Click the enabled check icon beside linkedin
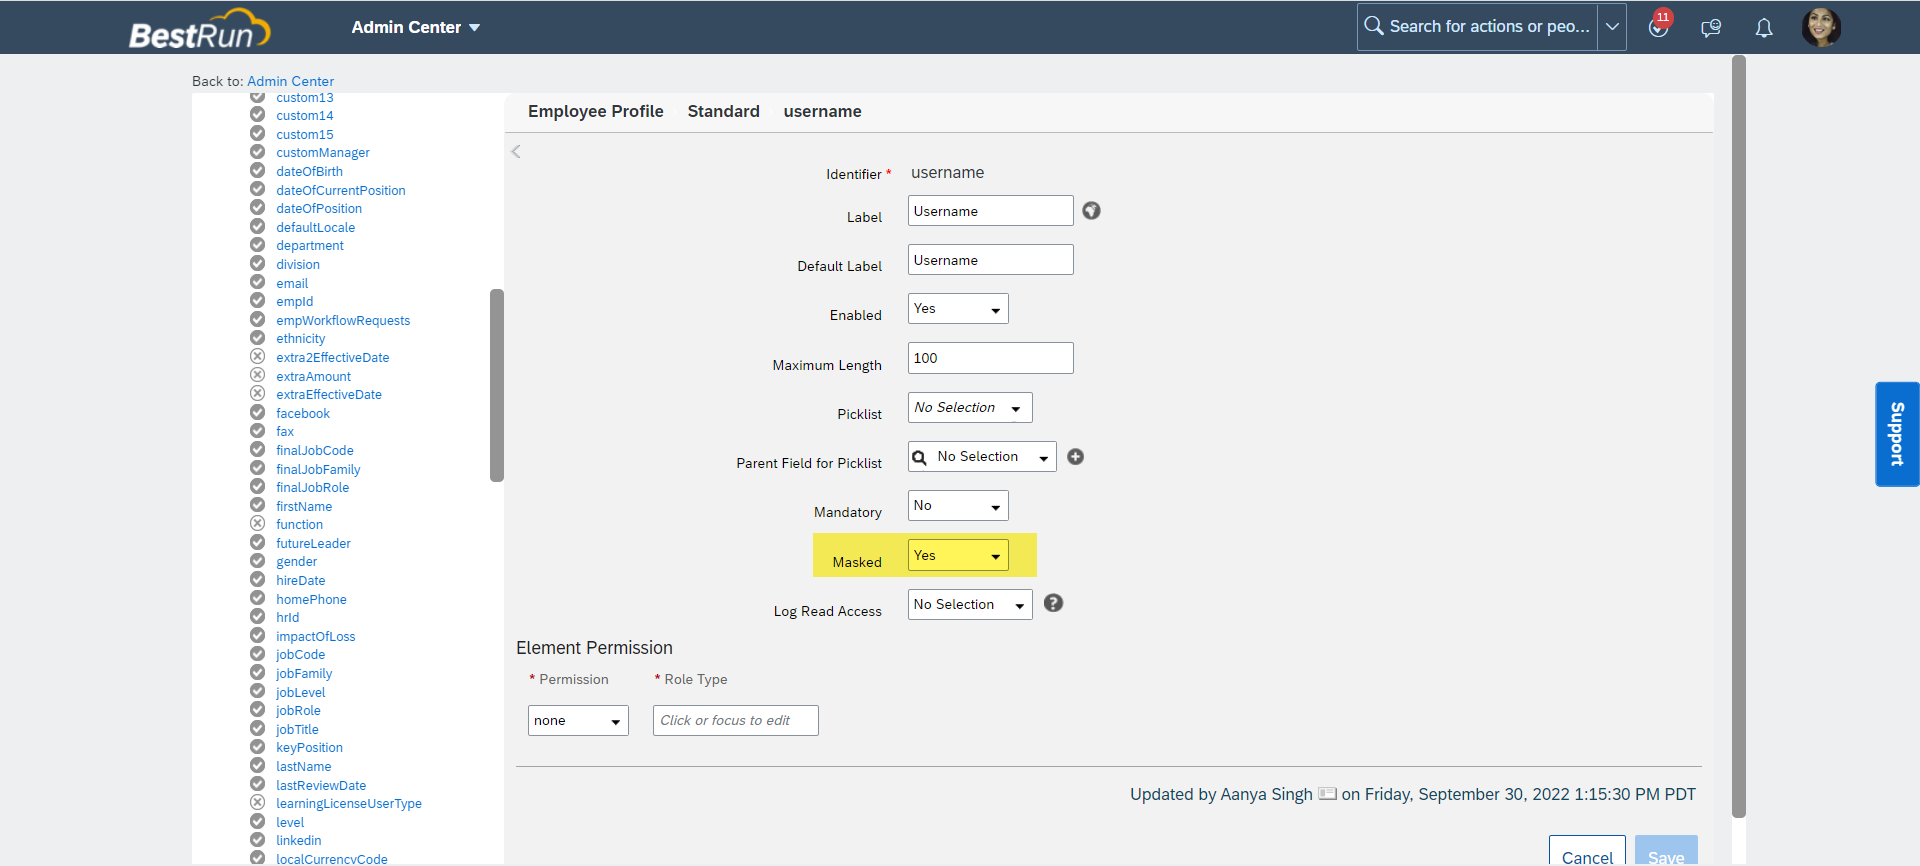The height and width of the screenshot is (866, 1920). pyautogui.click(x=257, y=840)
